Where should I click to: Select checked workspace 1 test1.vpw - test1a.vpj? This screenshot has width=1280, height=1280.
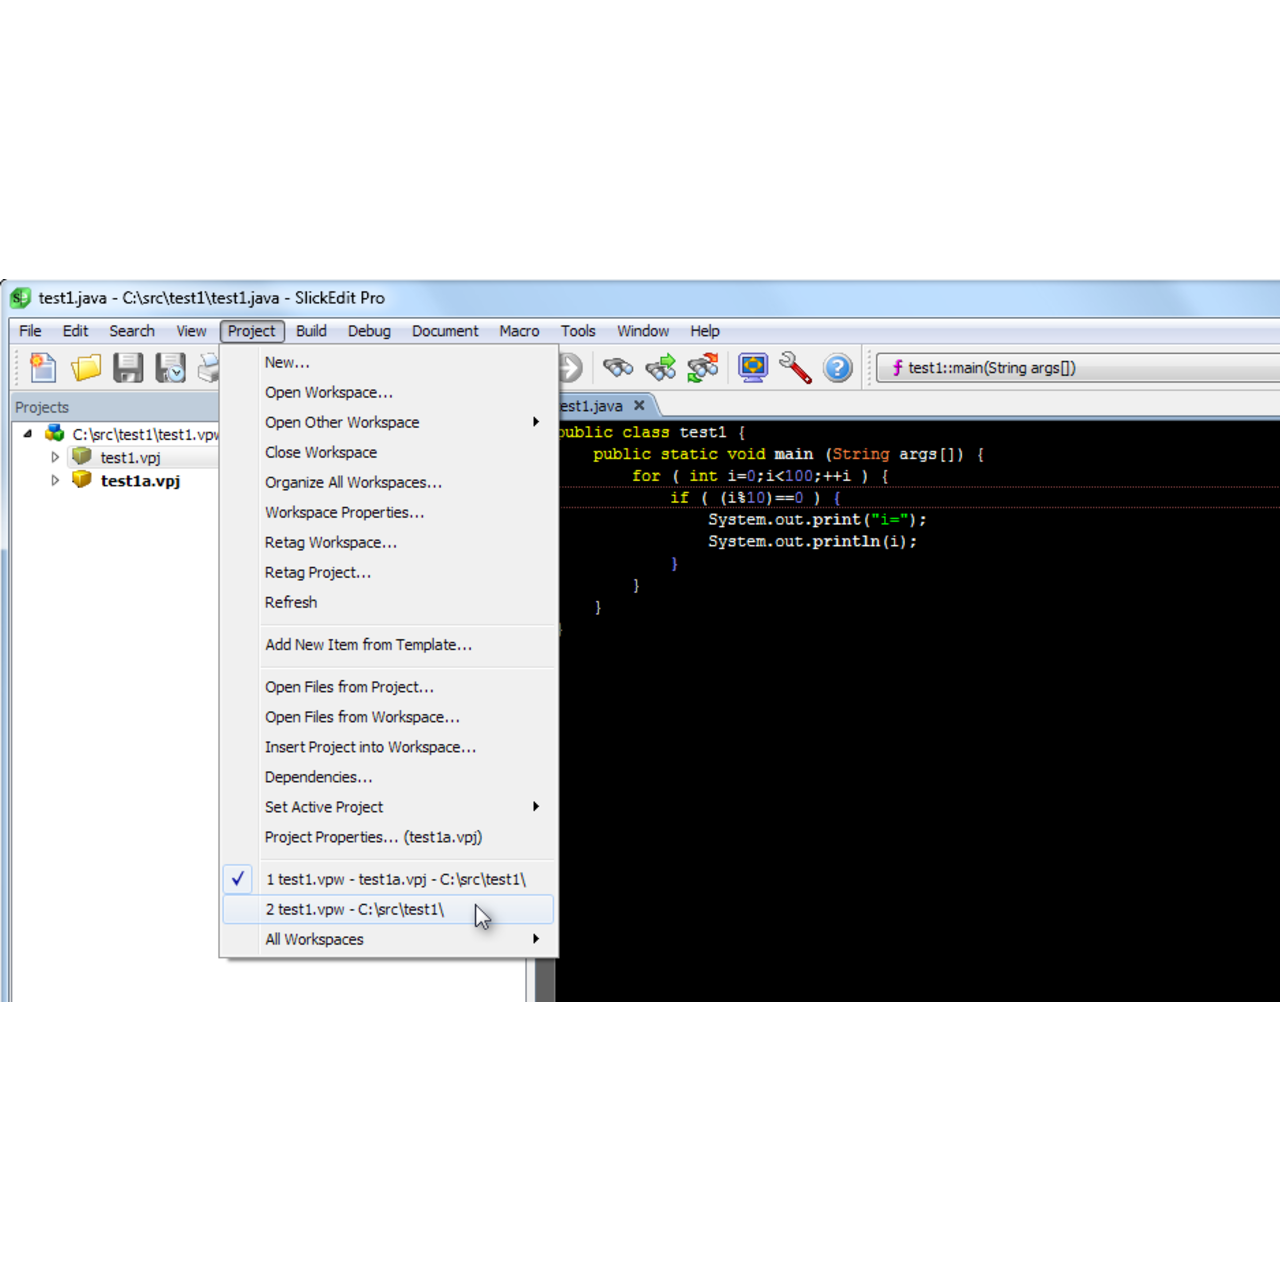[395, 879]
